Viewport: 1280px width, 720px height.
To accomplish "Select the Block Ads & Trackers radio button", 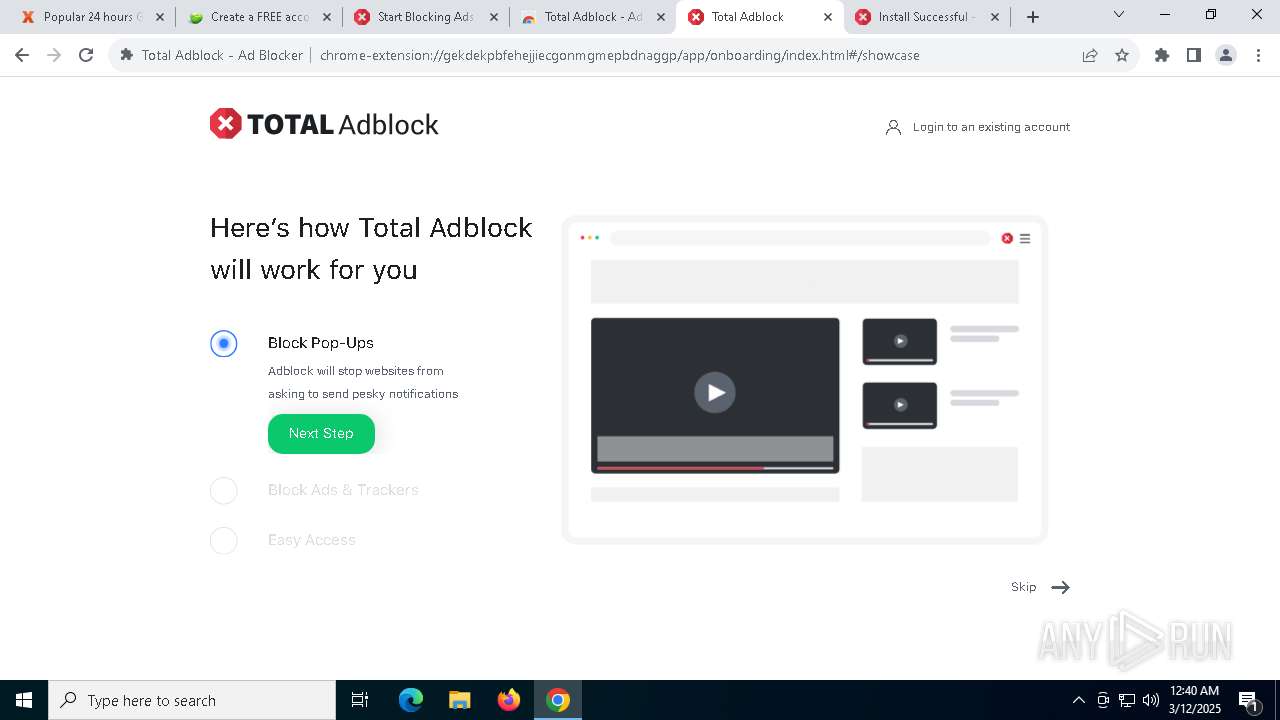I will [x=224, y=490].
